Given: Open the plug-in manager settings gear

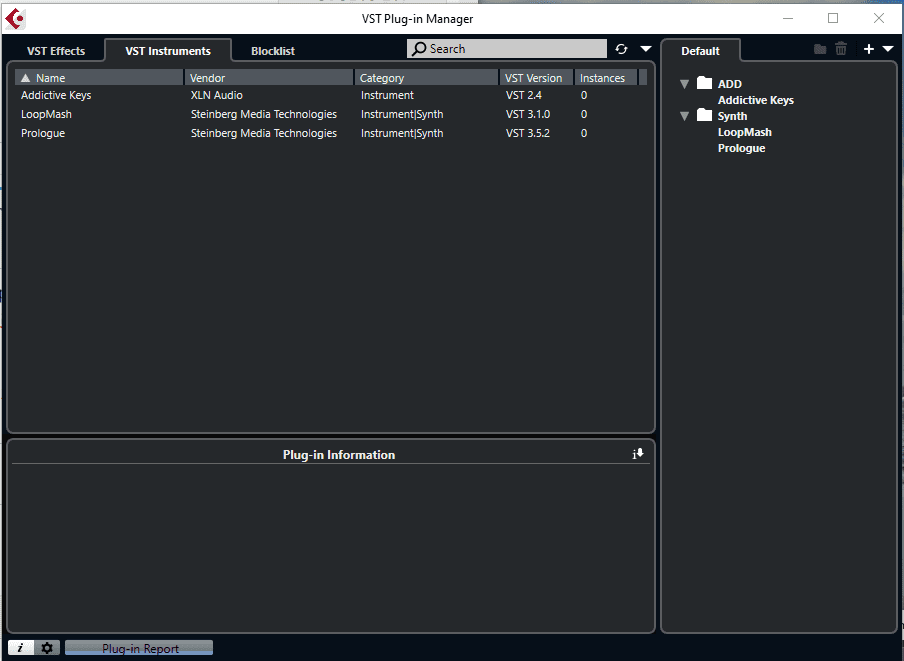Looking at the screenshot, I should [47, 648].
